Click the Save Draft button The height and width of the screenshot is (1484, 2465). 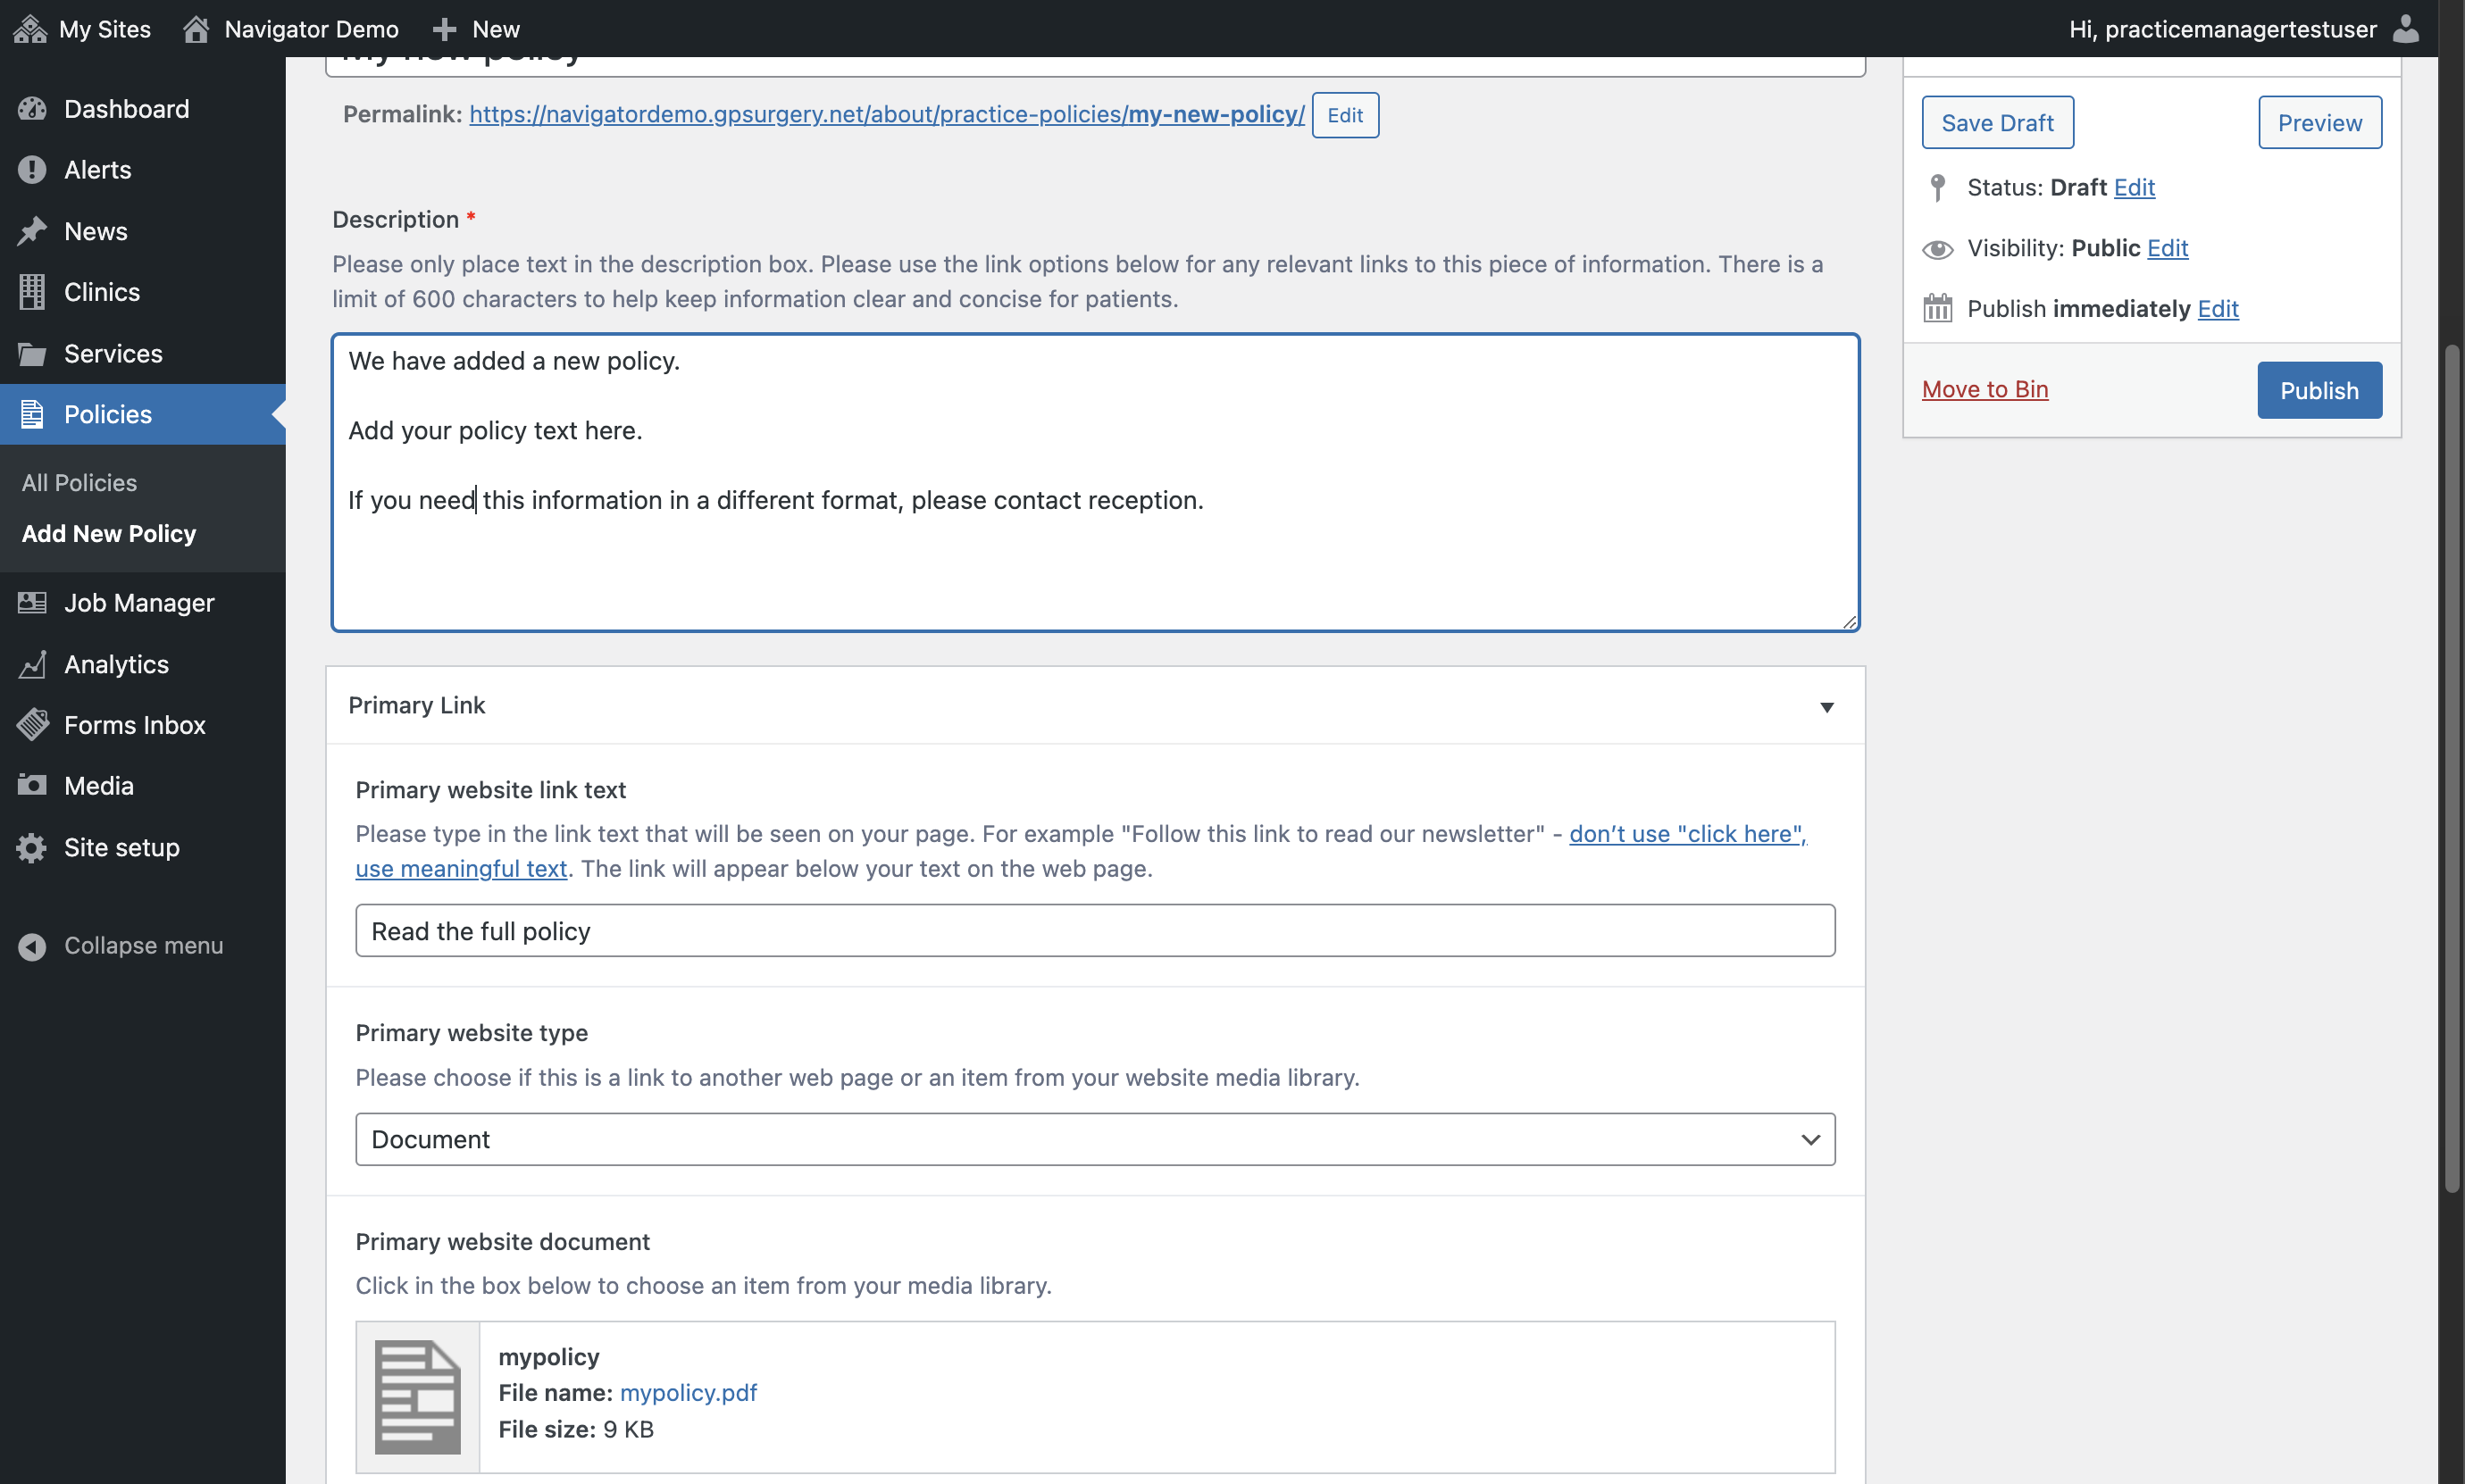pyautogui.click(x=1997, y=122)
